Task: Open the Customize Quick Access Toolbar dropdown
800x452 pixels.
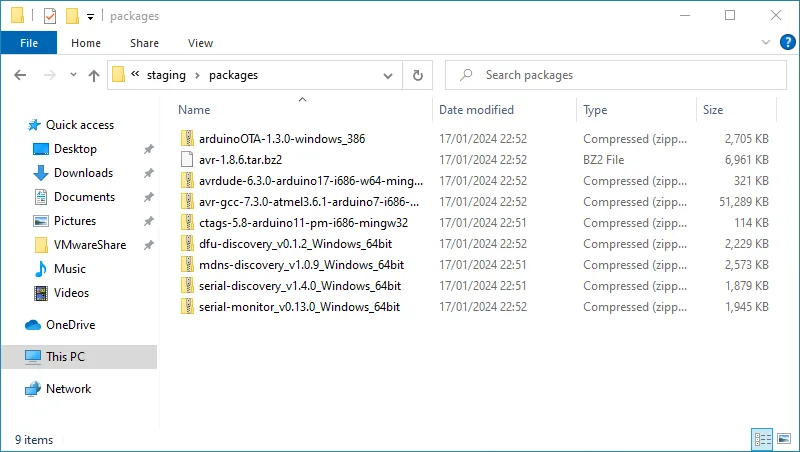Action: 90,17
